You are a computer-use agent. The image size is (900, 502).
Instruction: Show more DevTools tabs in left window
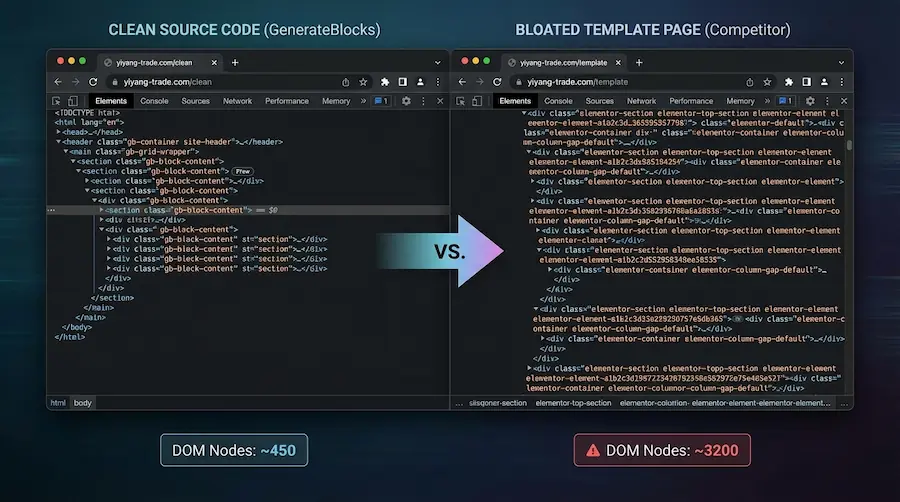point(361,101)
